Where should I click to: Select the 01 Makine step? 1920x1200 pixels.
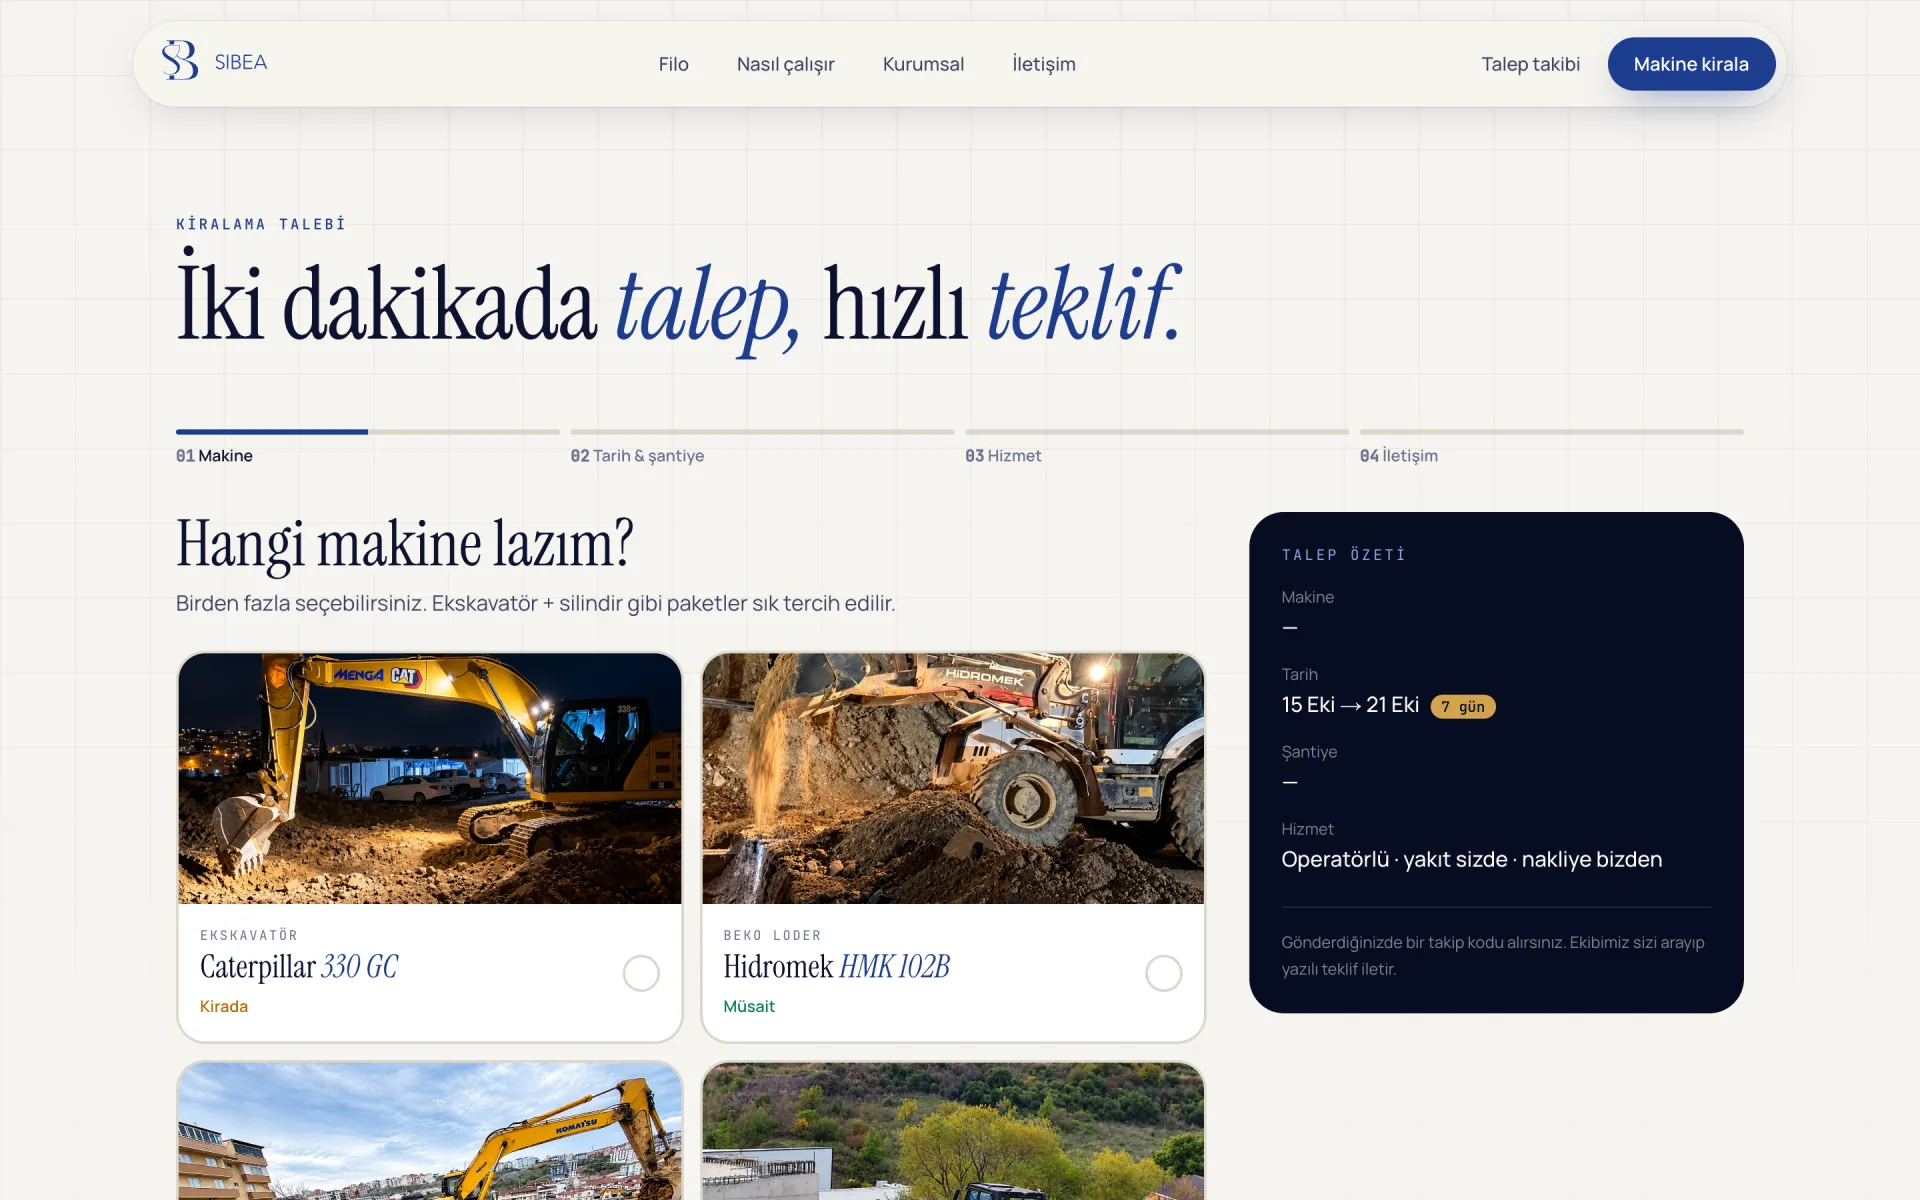[x=214, y=456]
